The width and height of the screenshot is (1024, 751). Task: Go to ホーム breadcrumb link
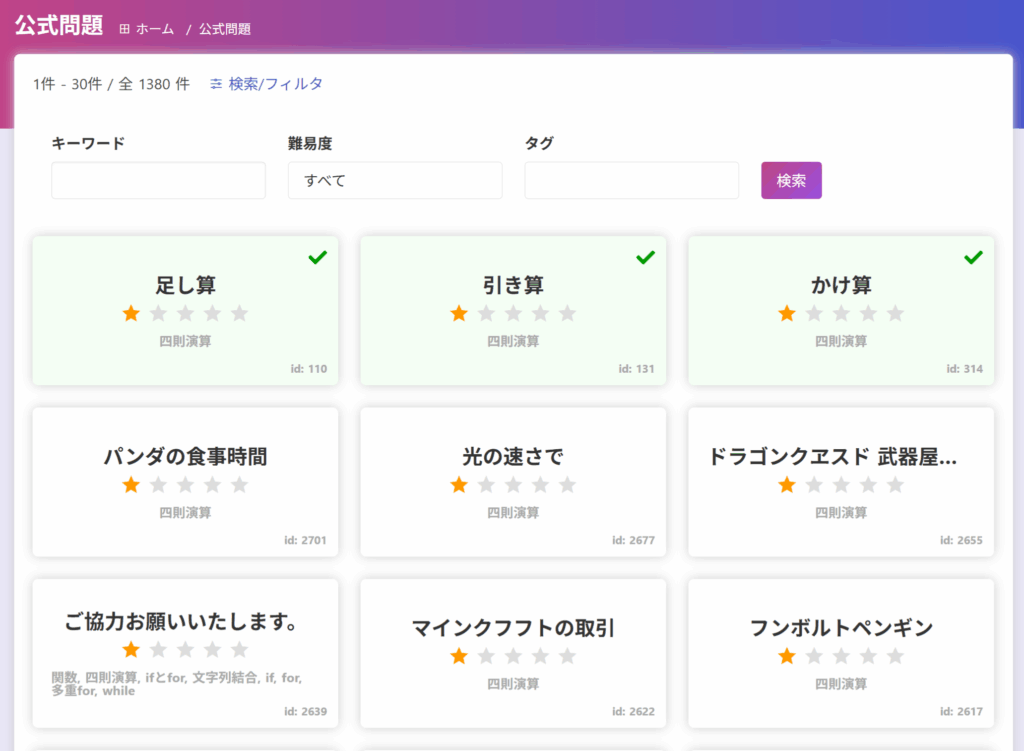tap(155, 29)
